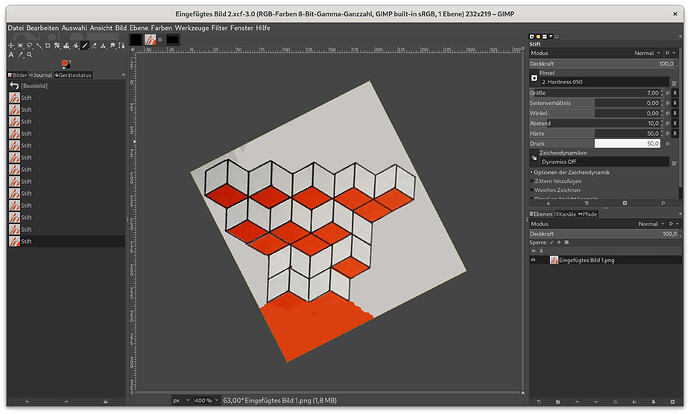Image resolution: width=690 pixels, height=414 pixels.
Task: Hide the Eingefügtes Bild 1.png layer
Action: pos(533,260)
